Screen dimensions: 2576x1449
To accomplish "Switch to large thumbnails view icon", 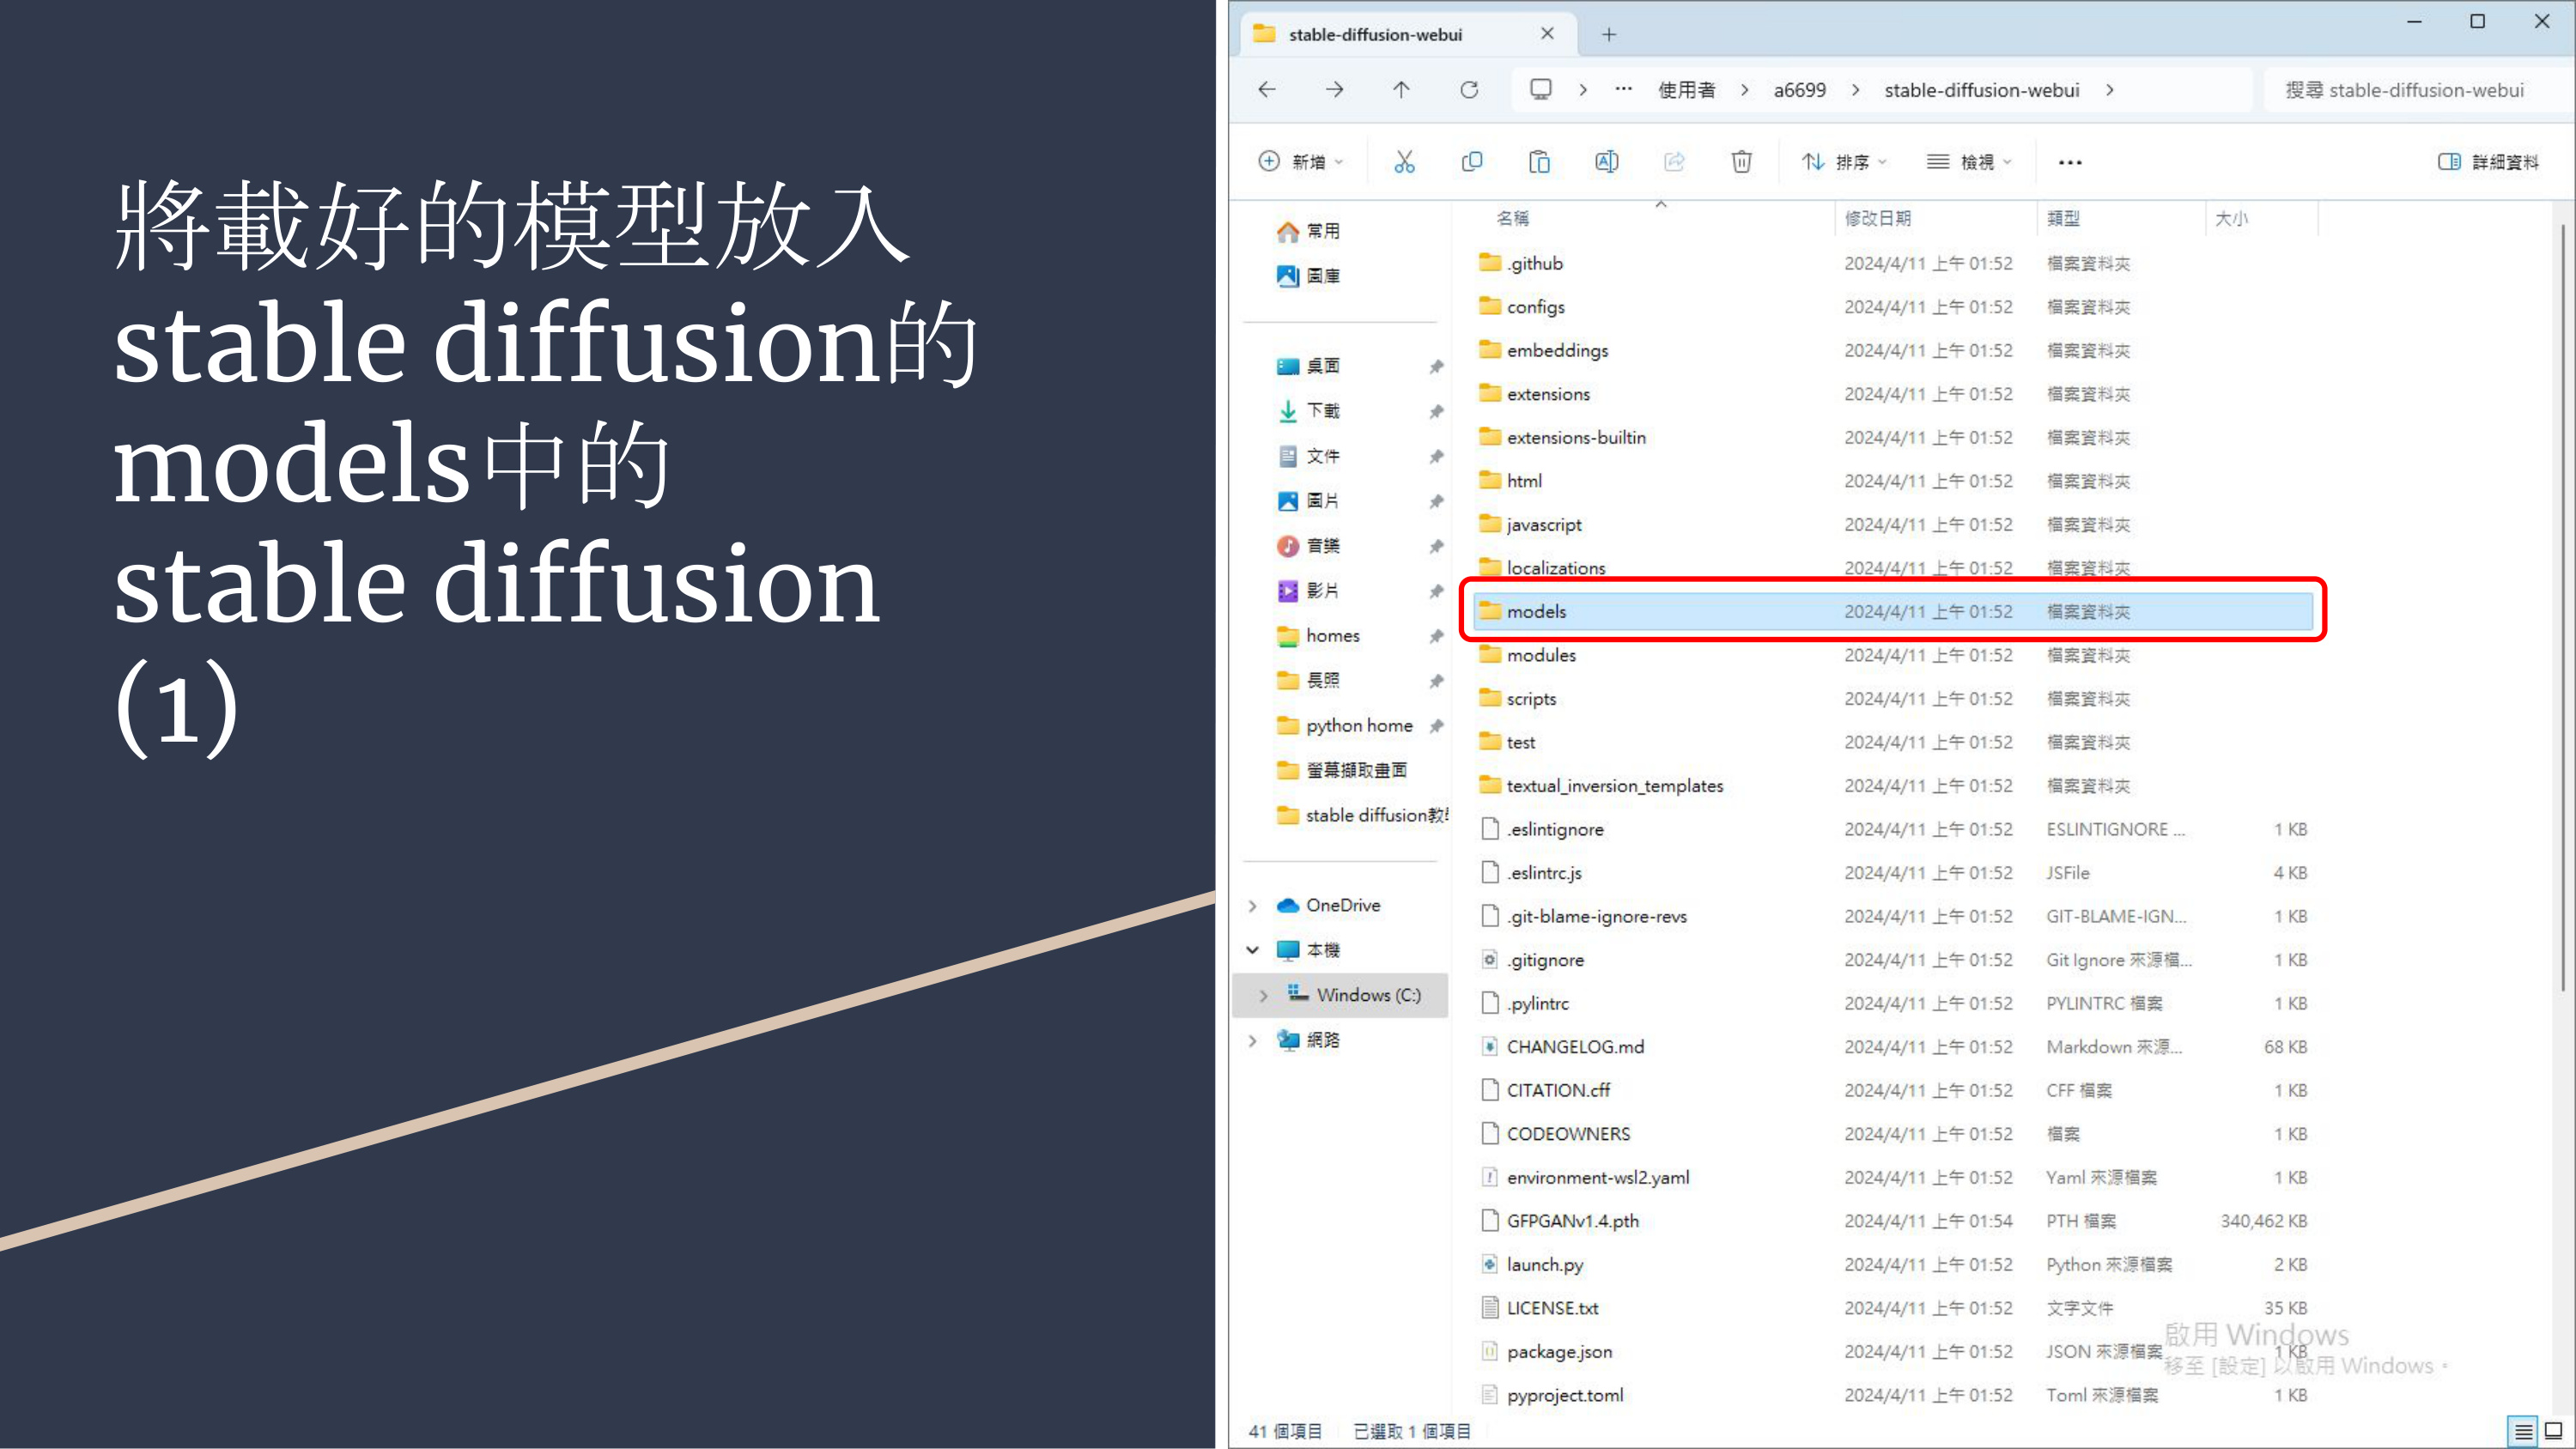I will [x=2553, y=1431].
